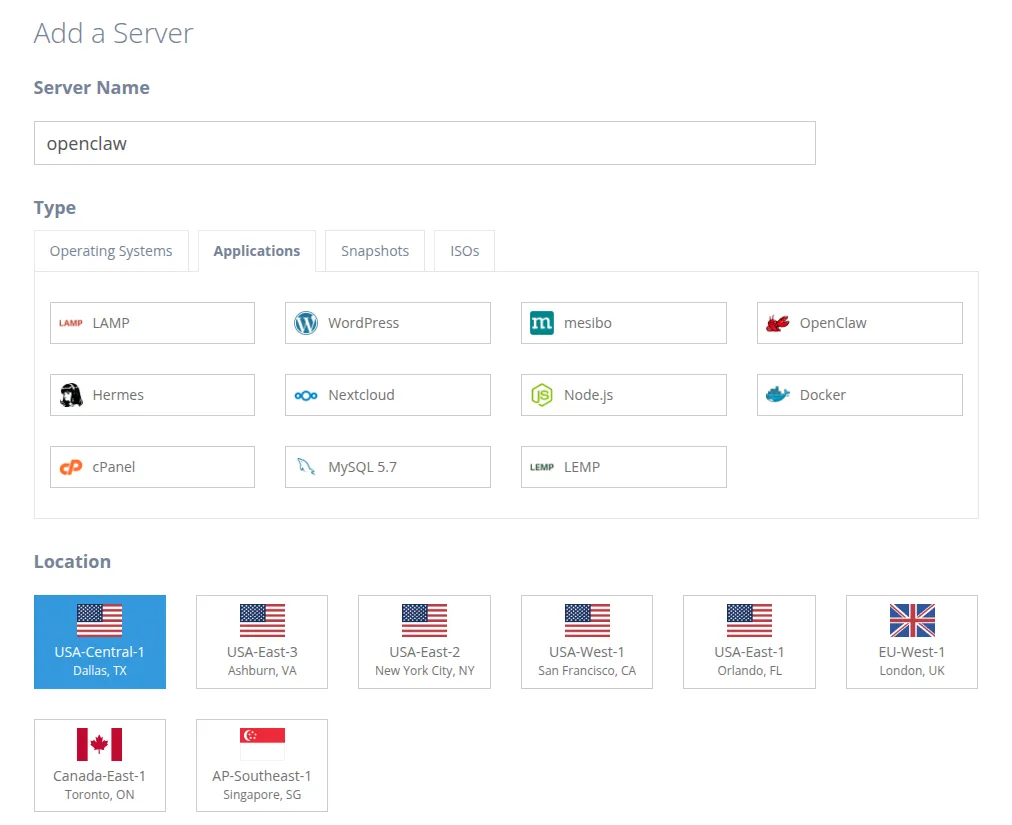This screenshot has height=825, width=1012.
Task: Click the Hermes portrait icon
Action: coord(71,394)
